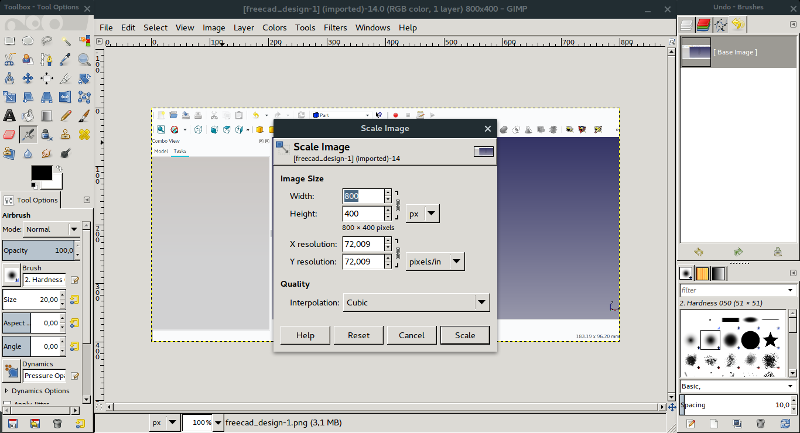
Task: Select the Text tool
Action: tap(9, 116)
